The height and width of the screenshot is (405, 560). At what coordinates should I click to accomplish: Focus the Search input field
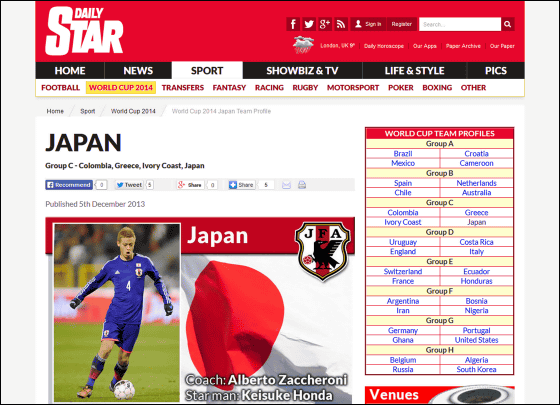(x=460, y=24)
